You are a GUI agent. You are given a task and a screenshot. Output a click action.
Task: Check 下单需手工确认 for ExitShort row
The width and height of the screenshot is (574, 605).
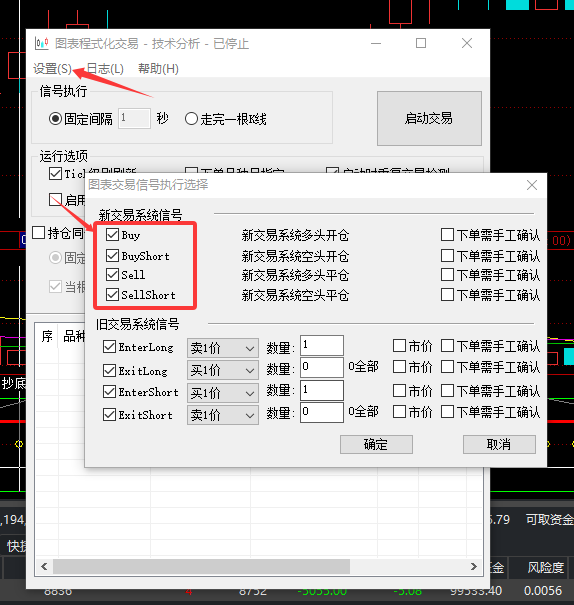(x=447, y=411)
